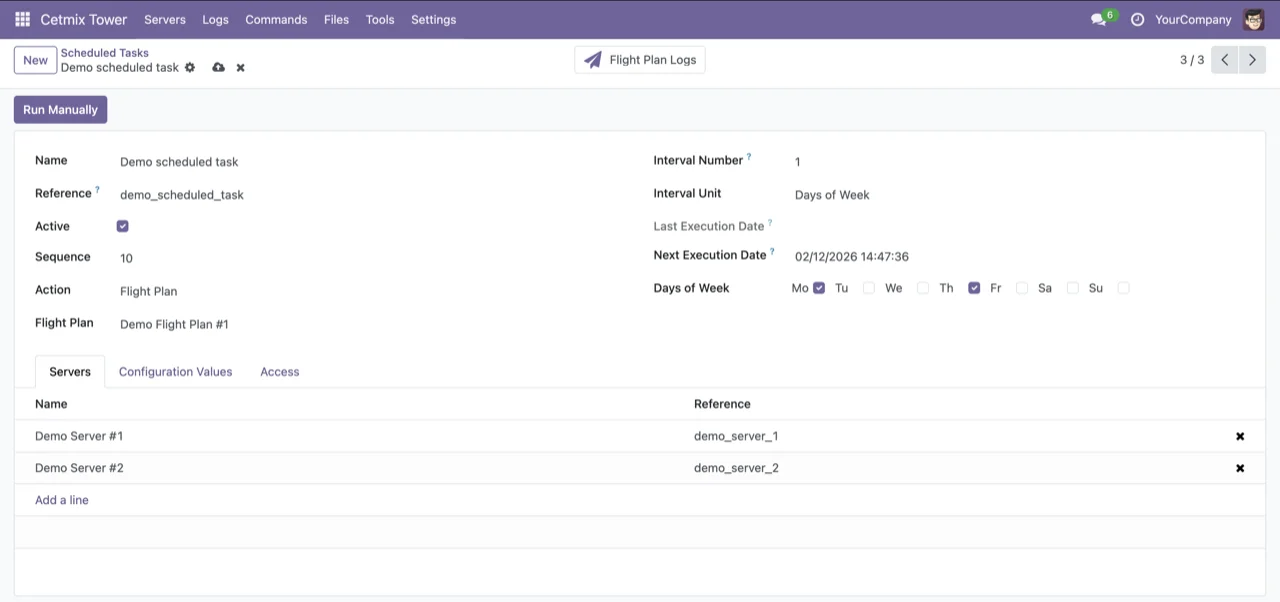Discard changes with the X next to cloud icon
1280x602 pixels.
240,67
